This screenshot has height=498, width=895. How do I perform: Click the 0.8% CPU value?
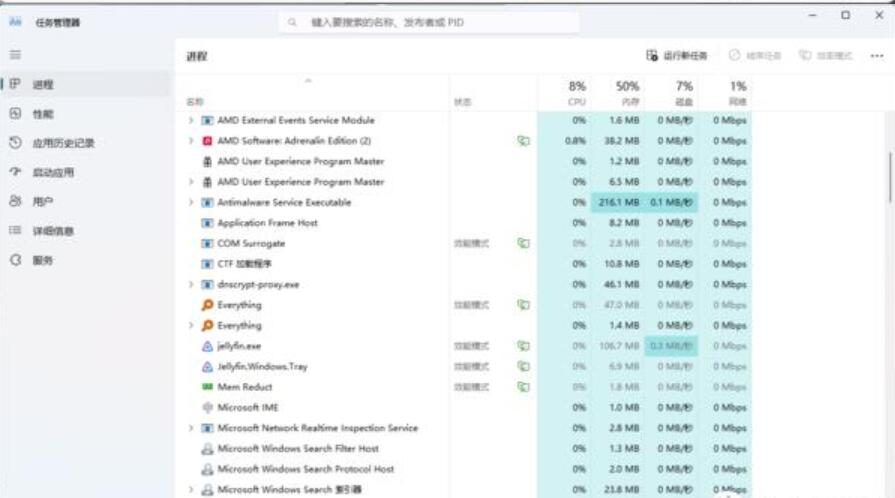coord(575,140)
